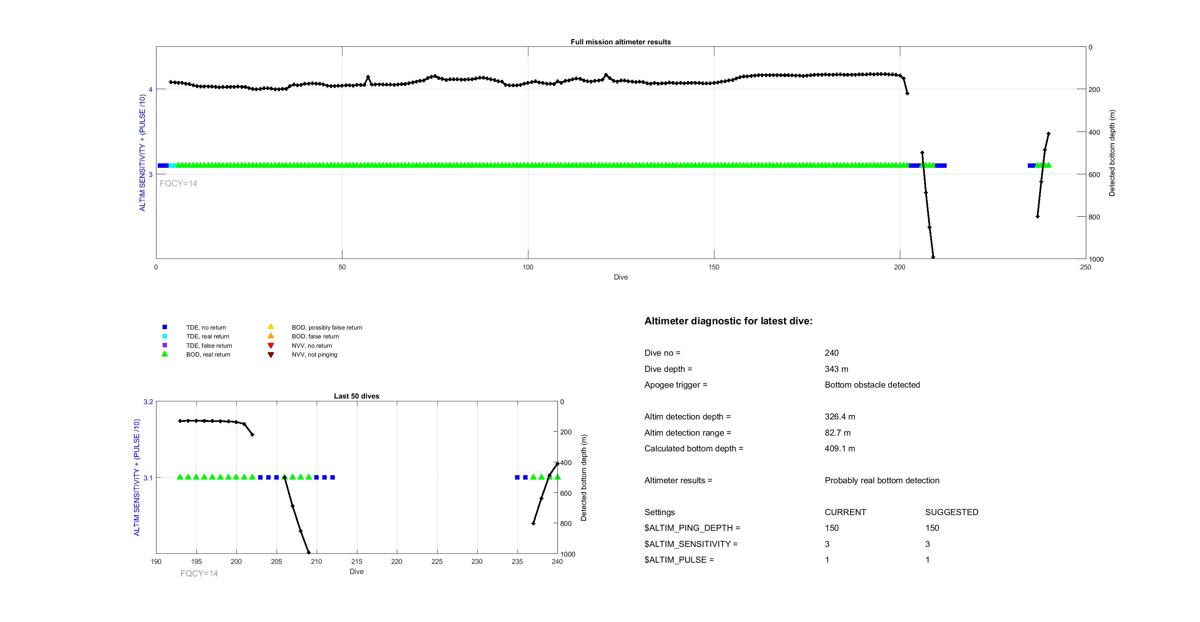Viewport: 1200px width, 622px height.
Task: Click the yellow triangle marker for BOD, possibly false return
Action: 270,327
